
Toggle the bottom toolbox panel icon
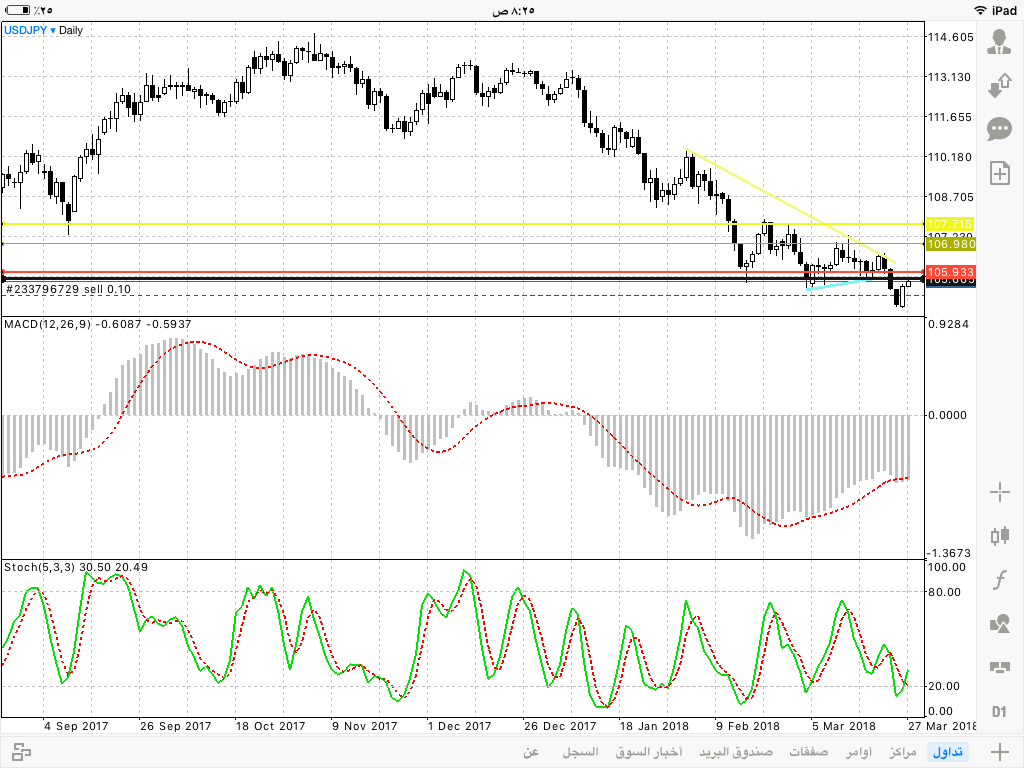click(22, 752)
